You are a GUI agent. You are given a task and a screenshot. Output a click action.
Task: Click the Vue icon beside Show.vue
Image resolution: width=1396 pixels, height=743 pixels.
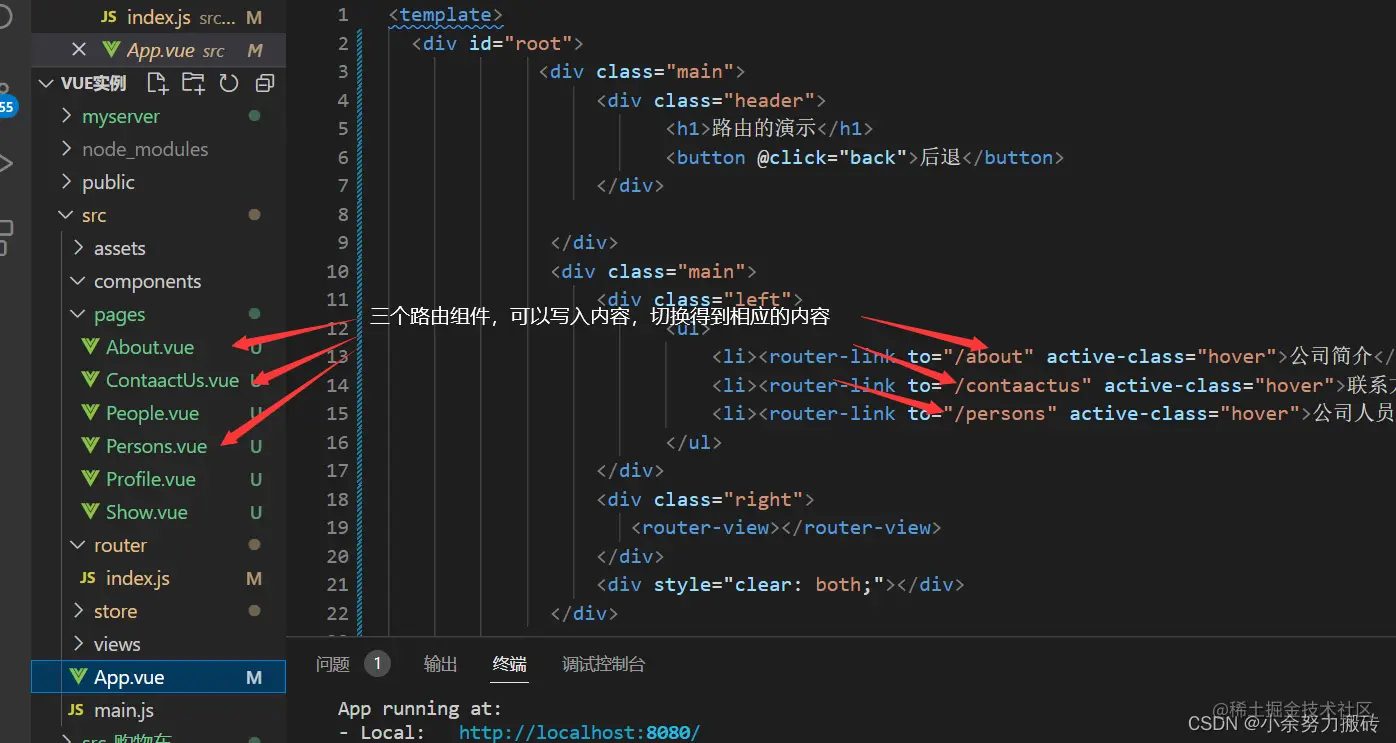[91, 512]
